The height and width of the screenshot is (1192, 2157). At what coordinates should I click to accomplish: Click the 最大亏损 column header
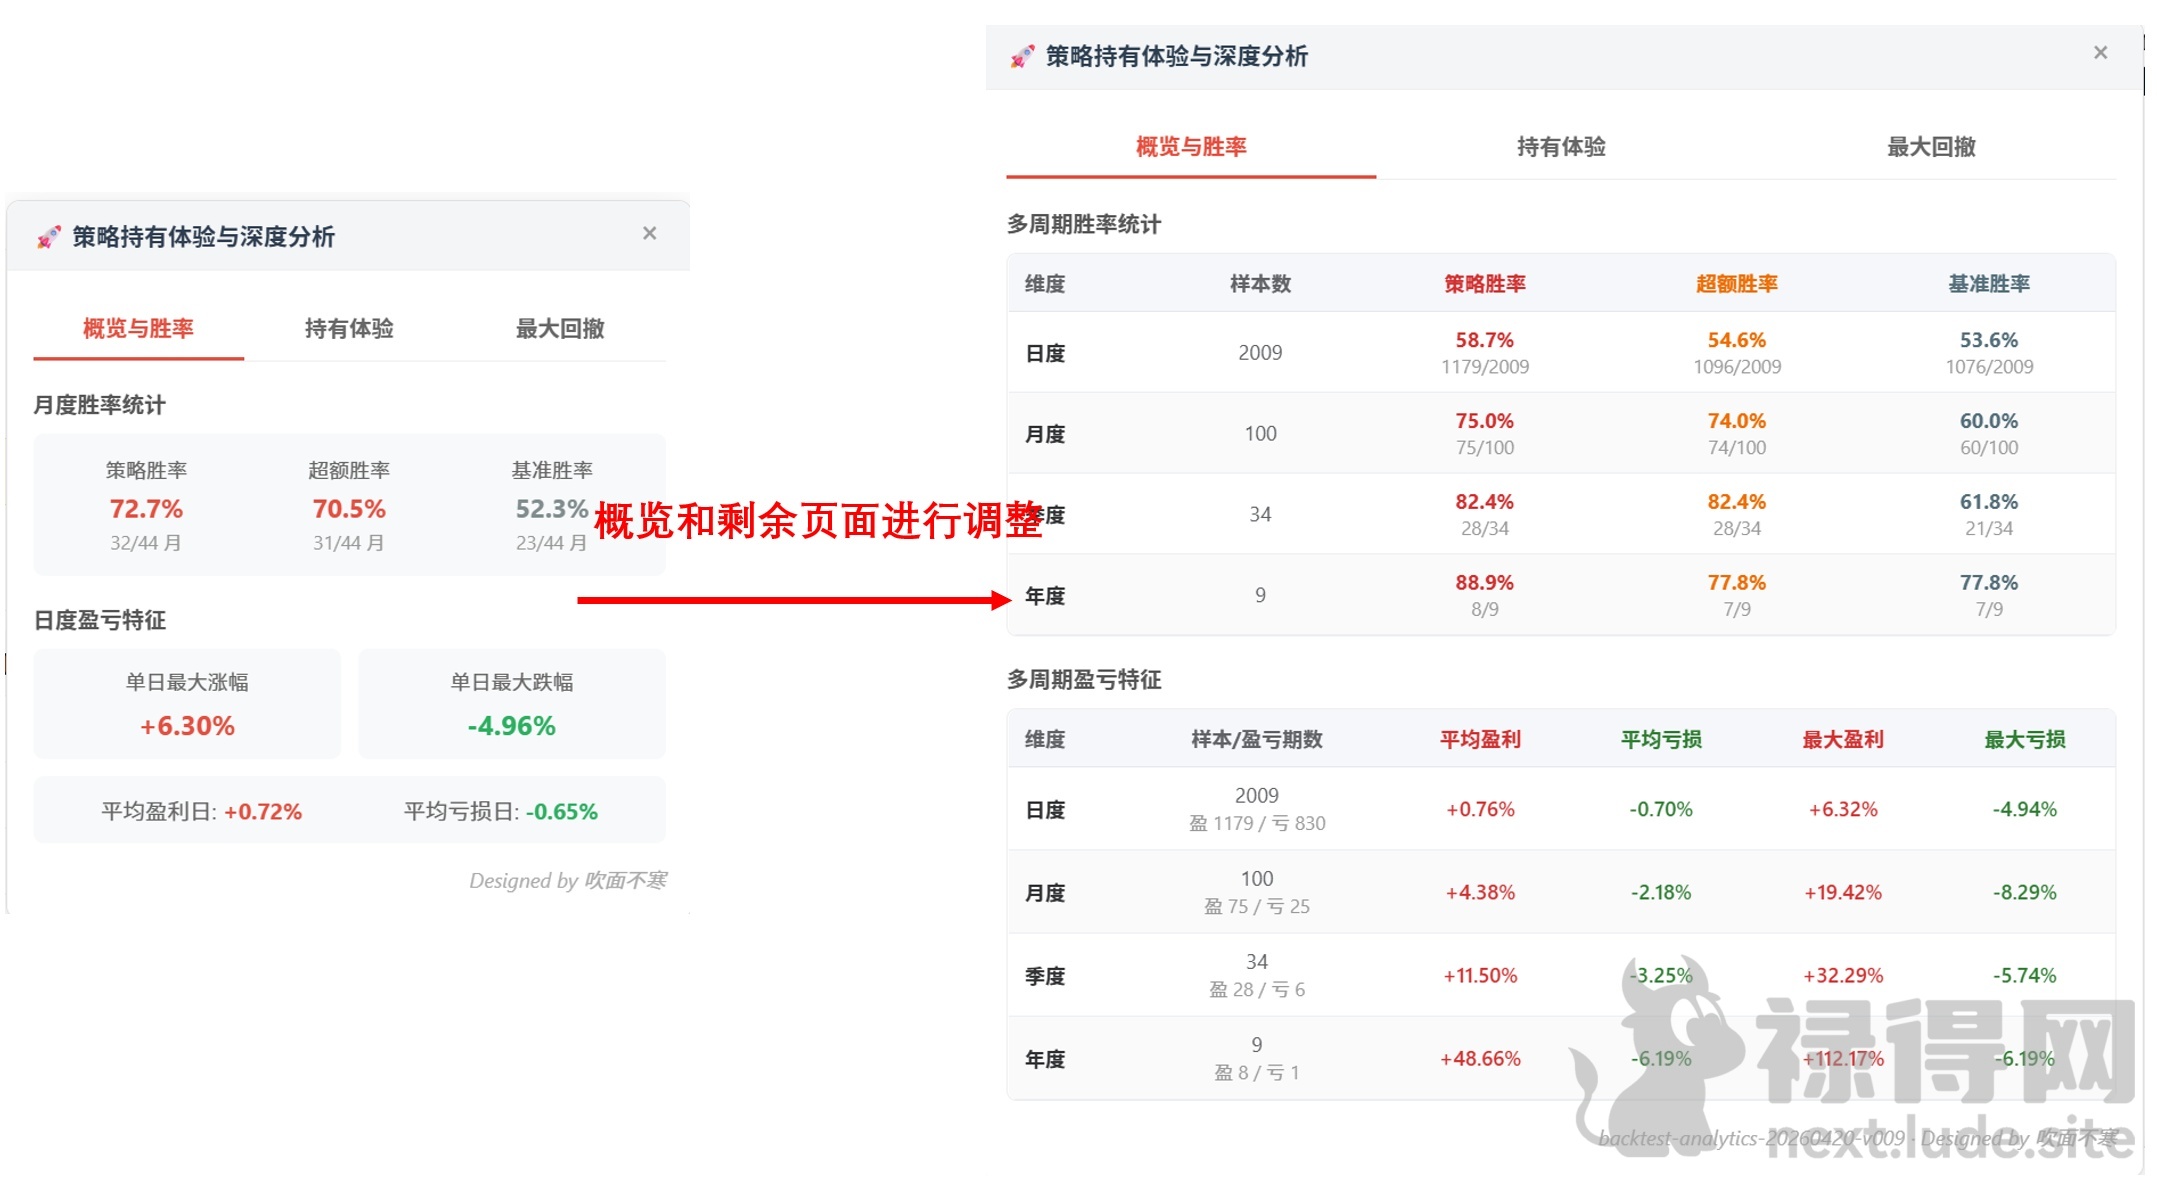2025,739
